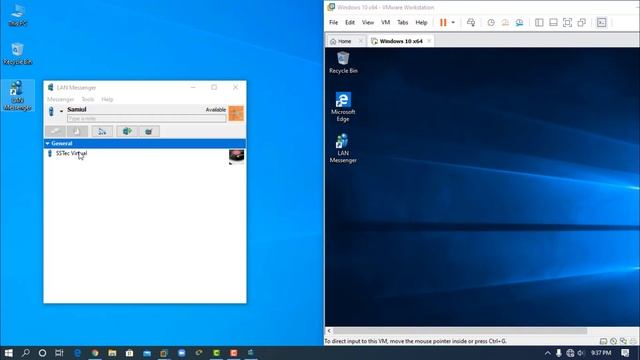Click the revert to snapshot icon
Viewport: 640px width, 360px height.
click(x=505, y=22)
